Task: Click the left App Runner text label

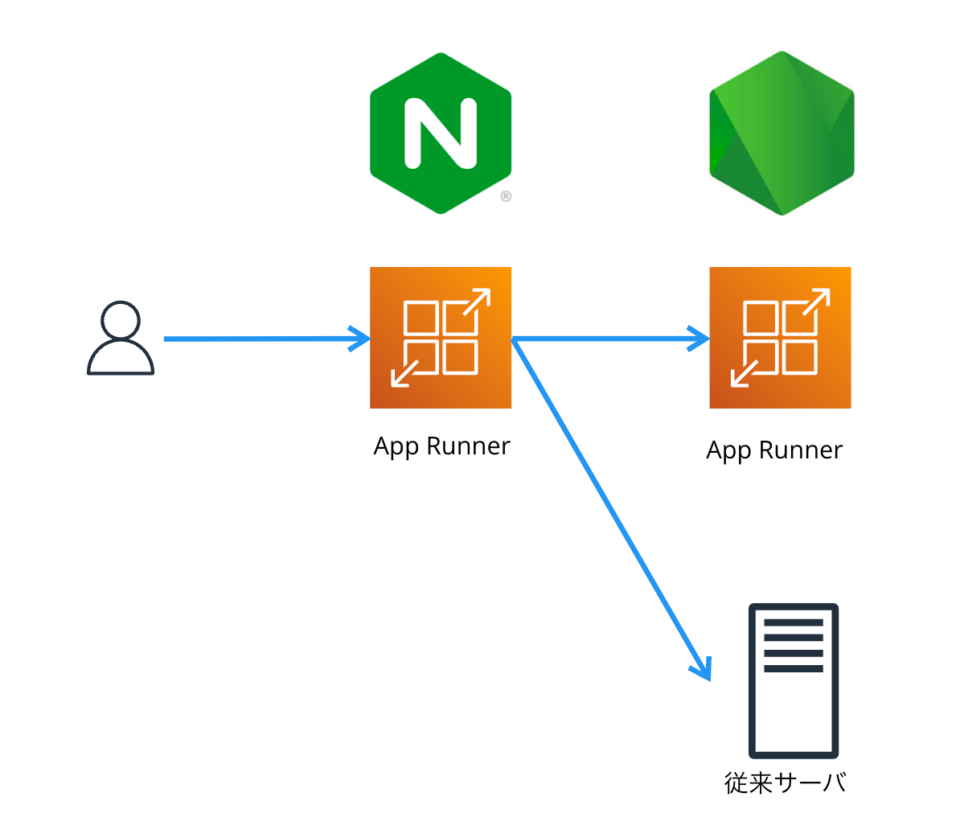Action: click(x=441, y=446)
